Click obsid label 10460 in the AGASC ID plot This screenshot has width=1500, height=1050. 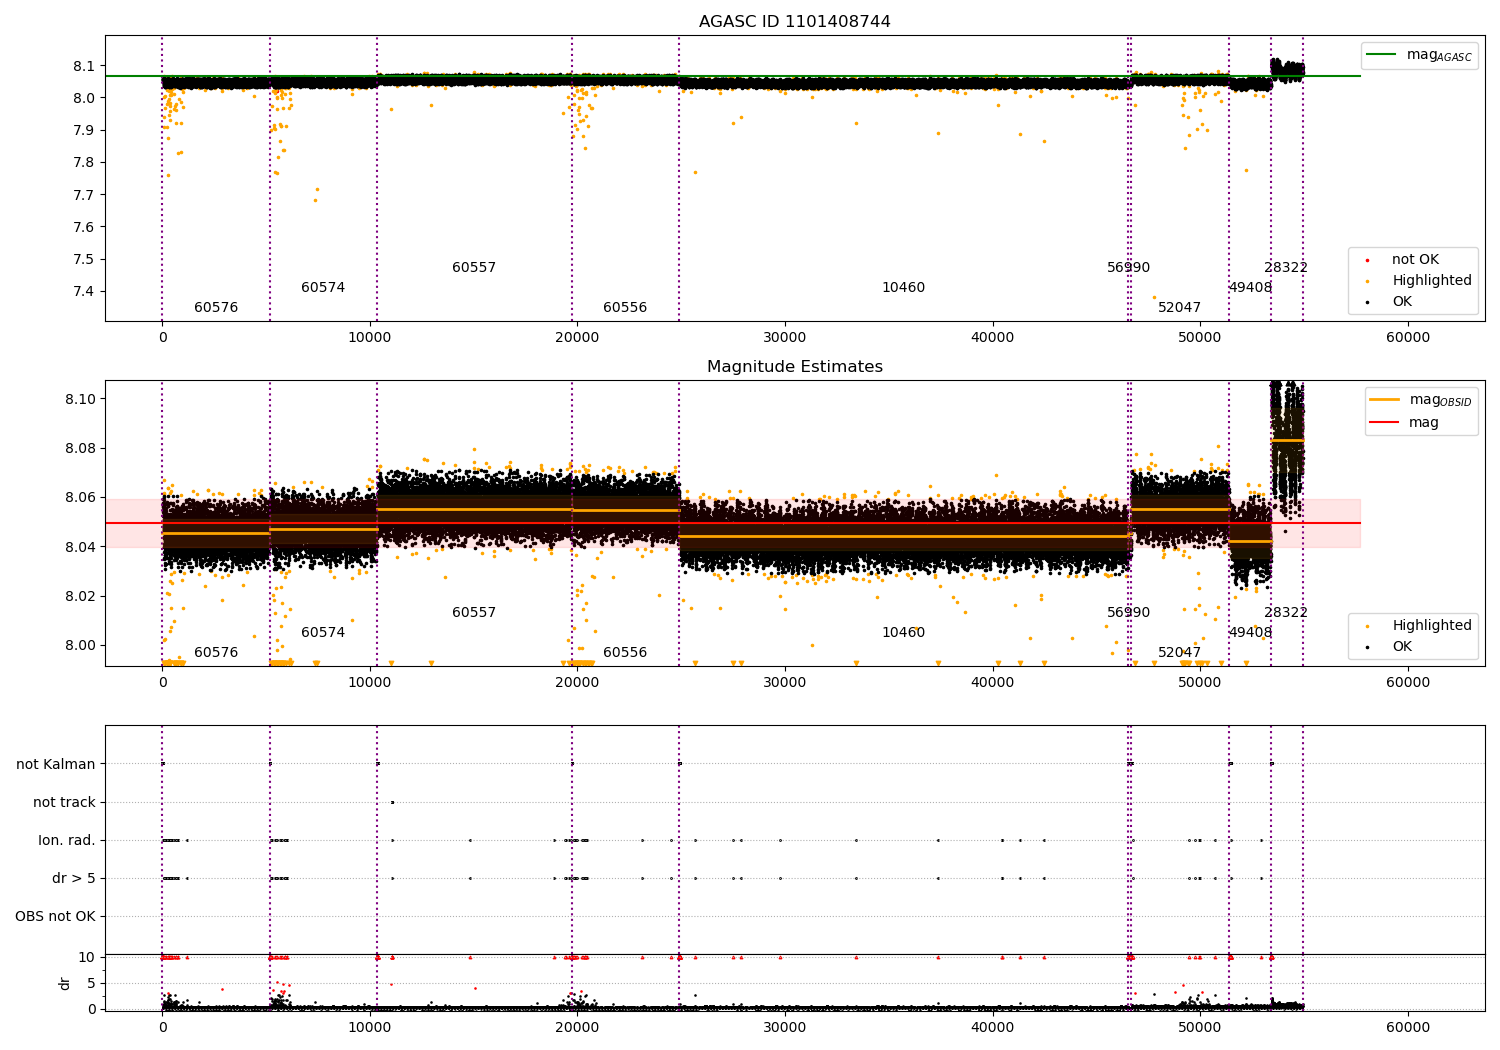(x=903, y=288)
